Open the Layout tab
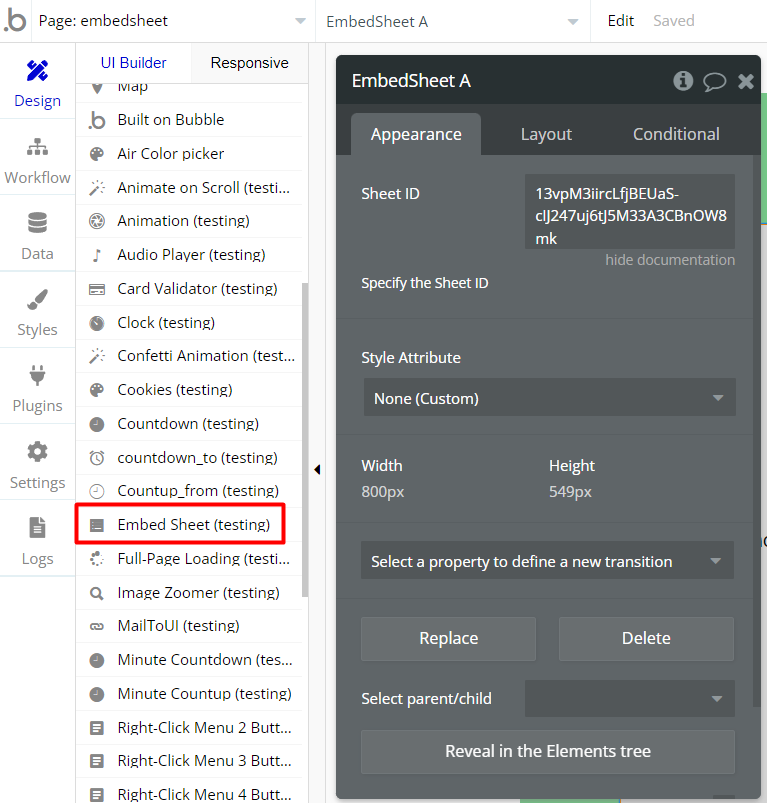767x803 pixels. coord(546,133)
